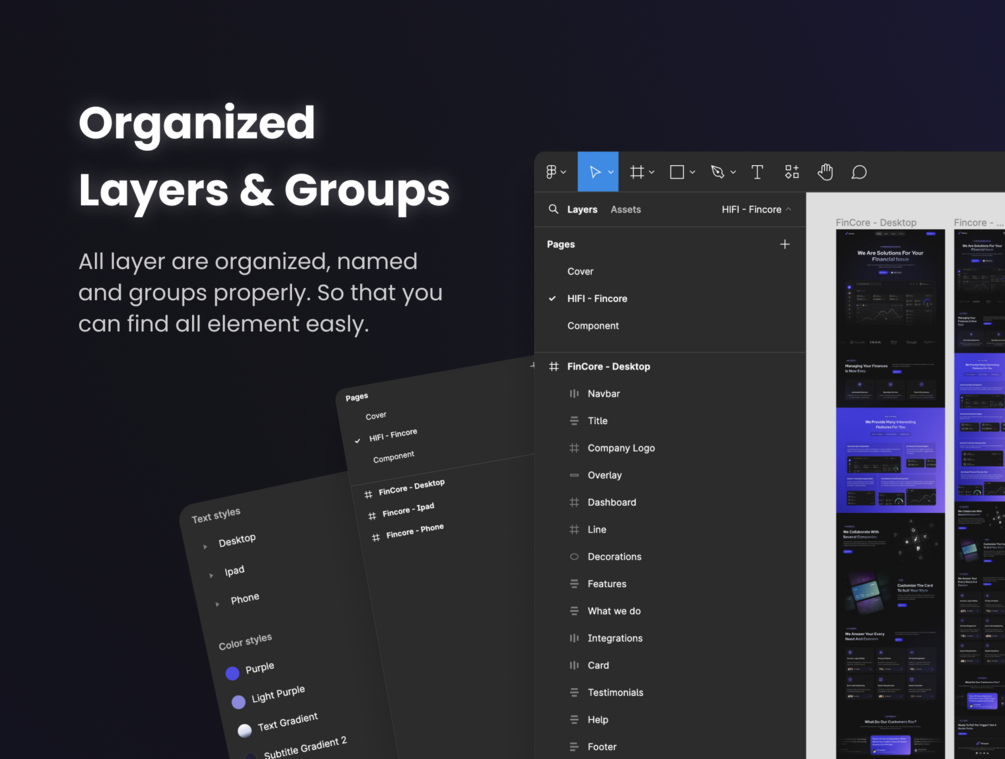Click the layout icon beside Testimonials
The height and width of the screenshot is (759, 1005).
tap(574, 692)
